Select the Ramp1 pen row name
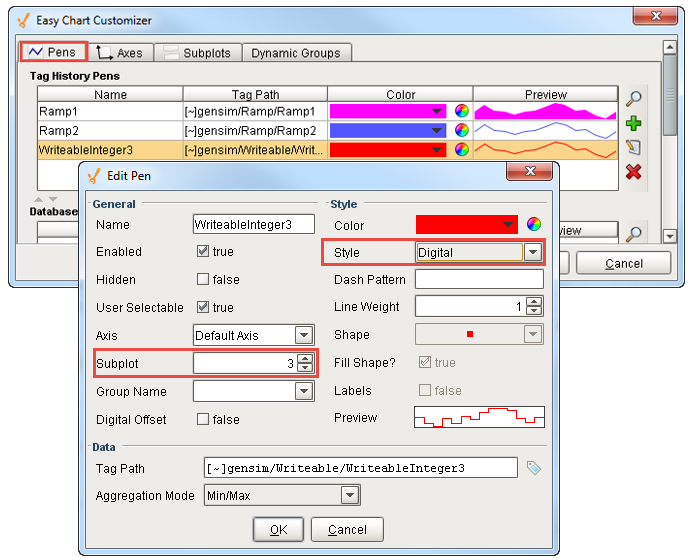Image resolution: width=690 pixels, height=560 pixels. point(110,111)
